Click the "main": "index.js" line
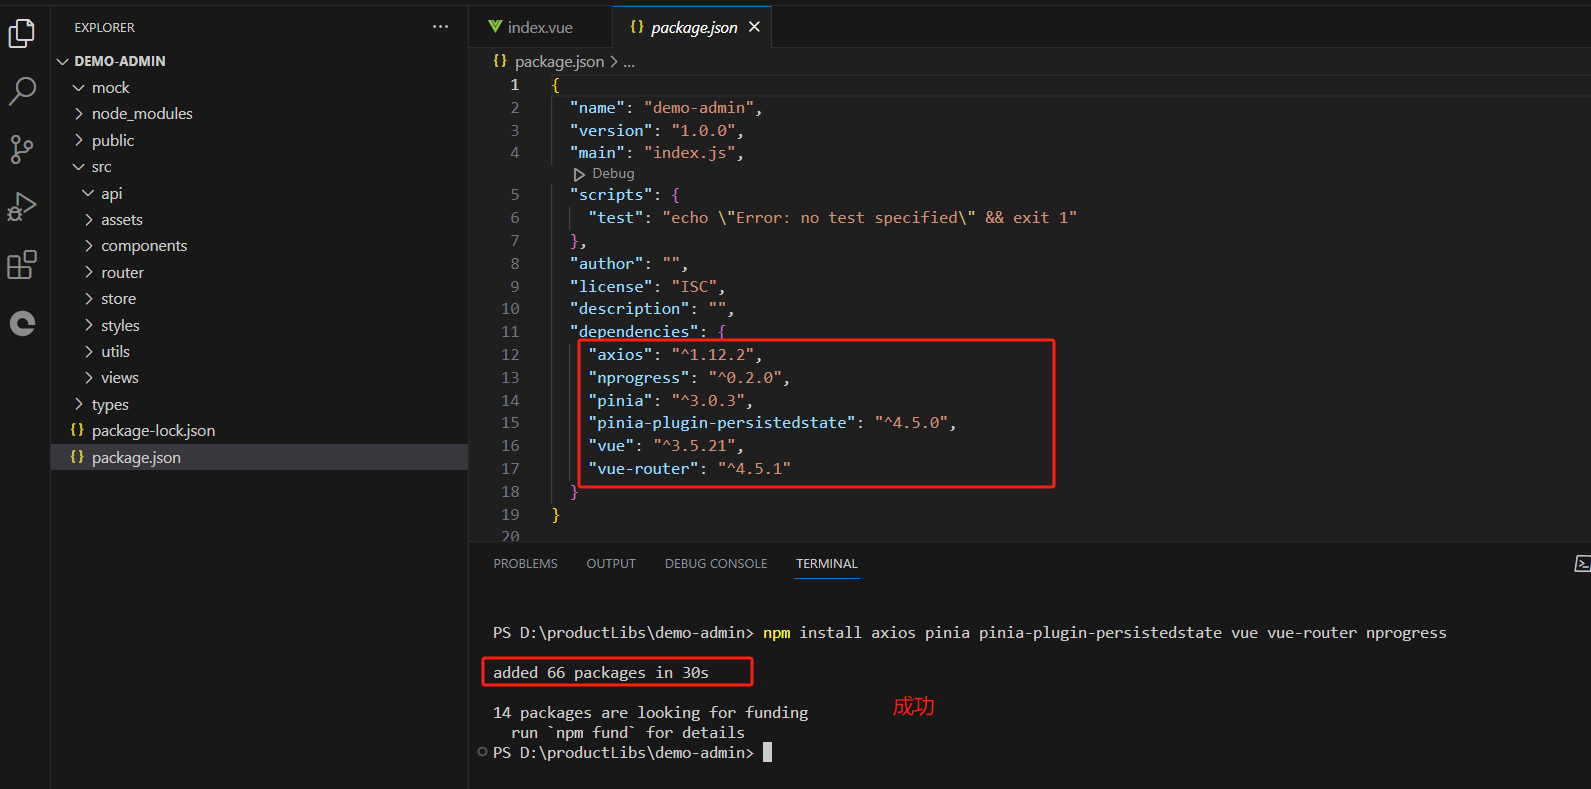 pos(657,153)
